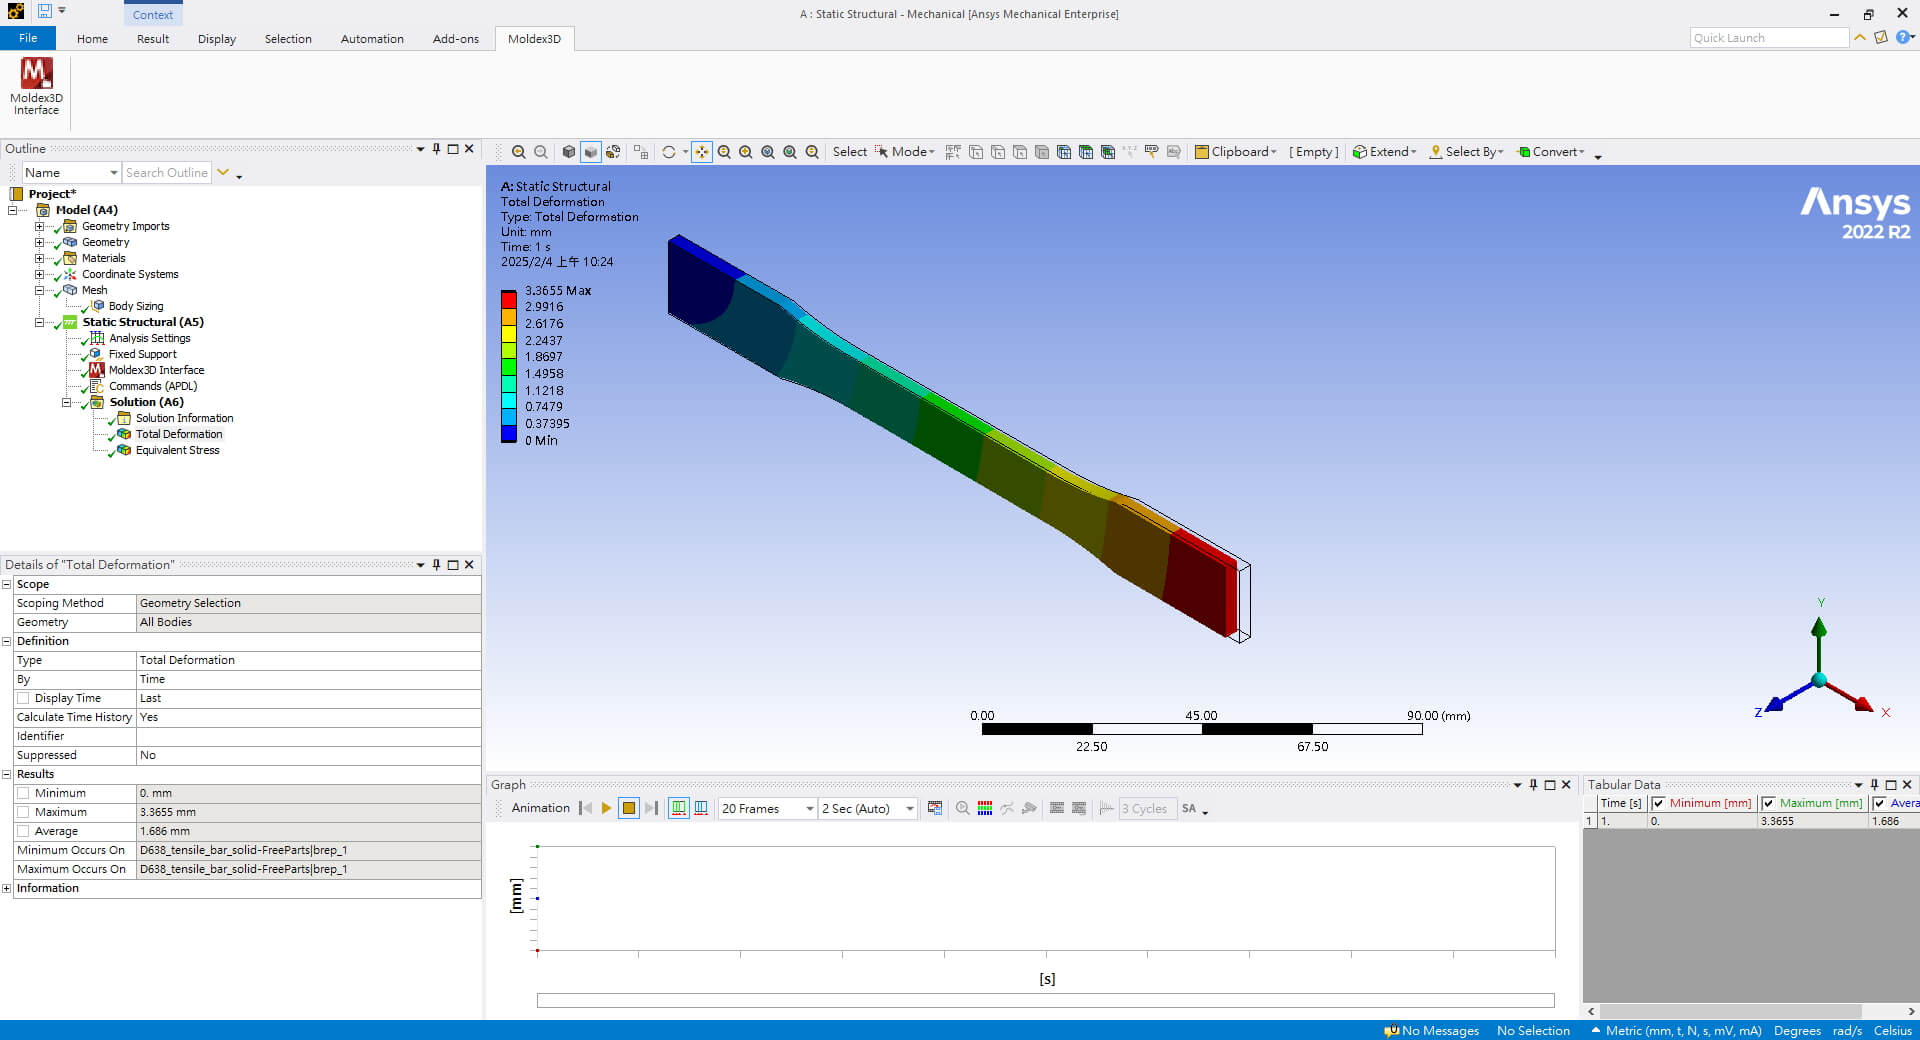
Task: Stop the animation playback
Action: coord(629,808)
